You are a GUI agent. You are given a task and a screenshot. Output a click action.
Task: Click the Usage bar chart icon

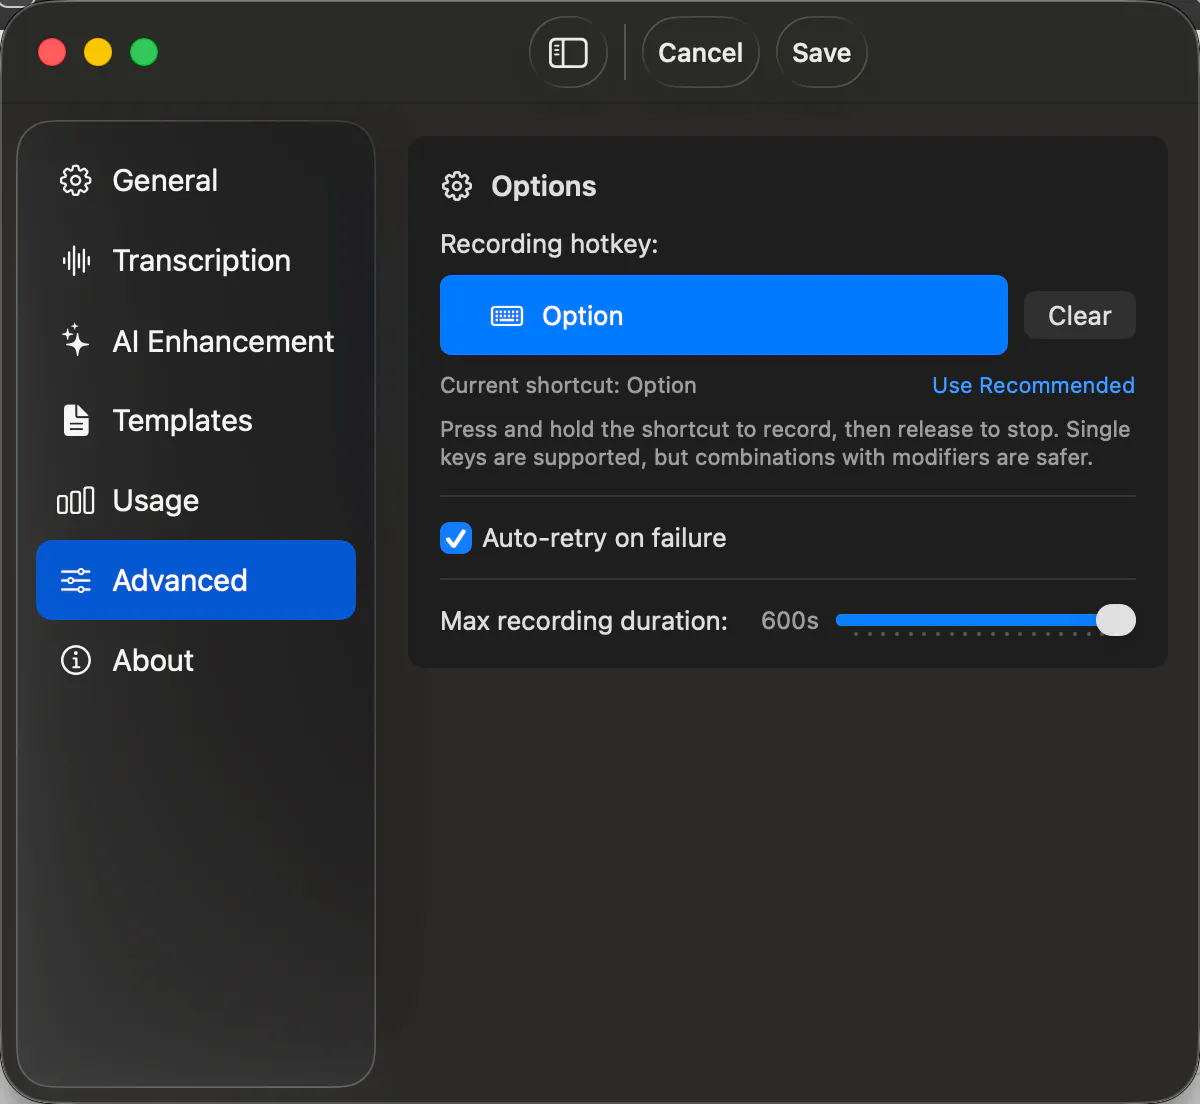(76, 501)
